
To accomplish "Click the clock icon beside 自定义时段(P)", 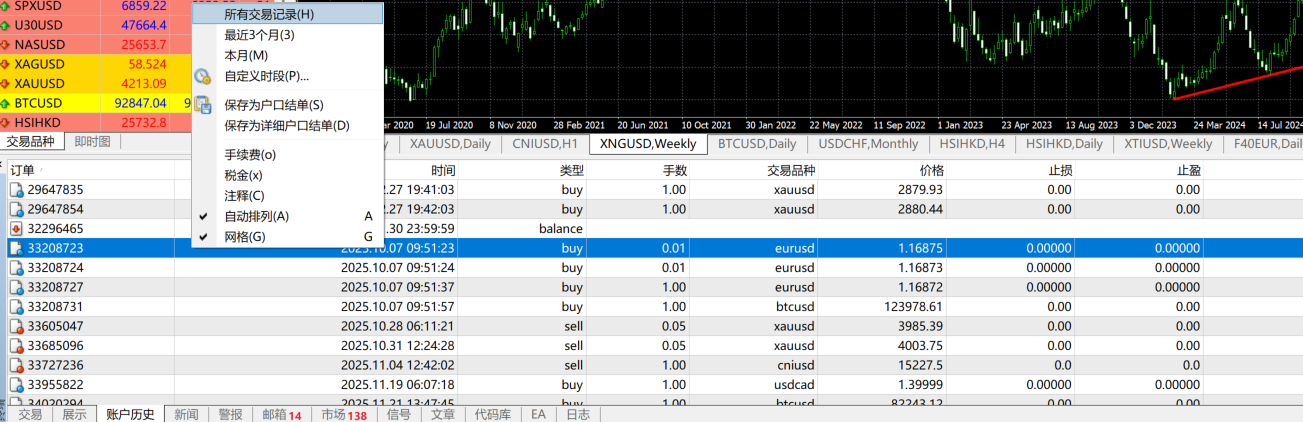I will (203, 76).
